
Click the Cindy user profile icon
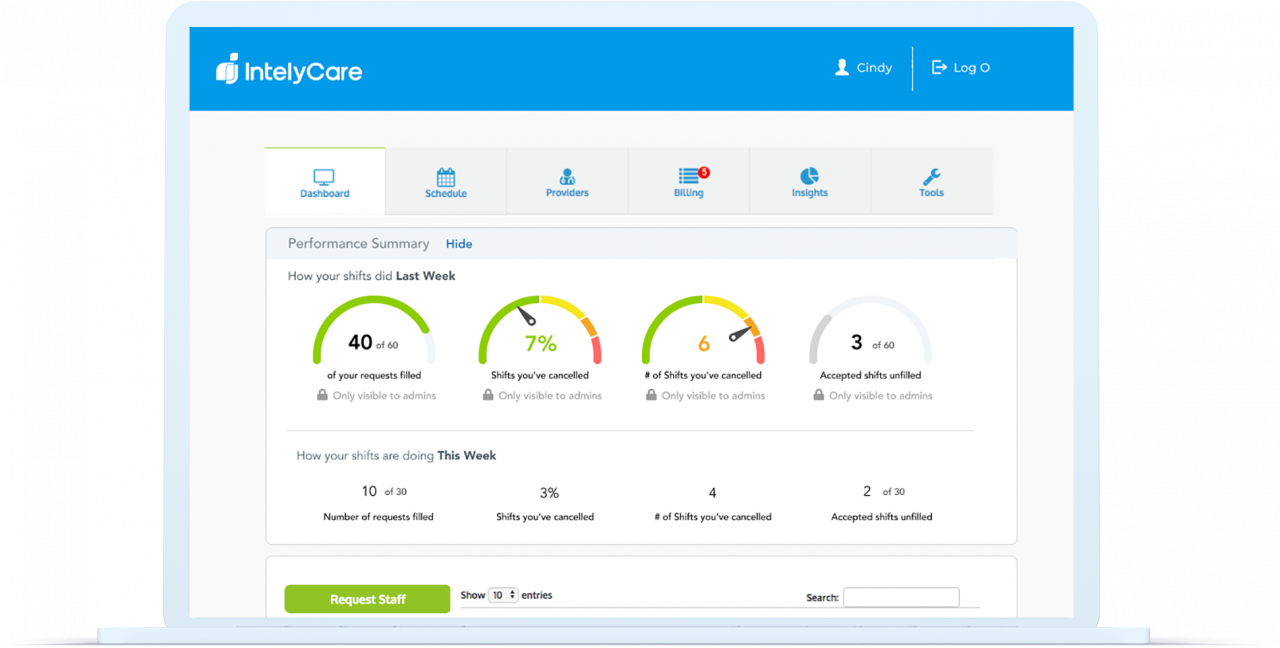pos(842,67)
